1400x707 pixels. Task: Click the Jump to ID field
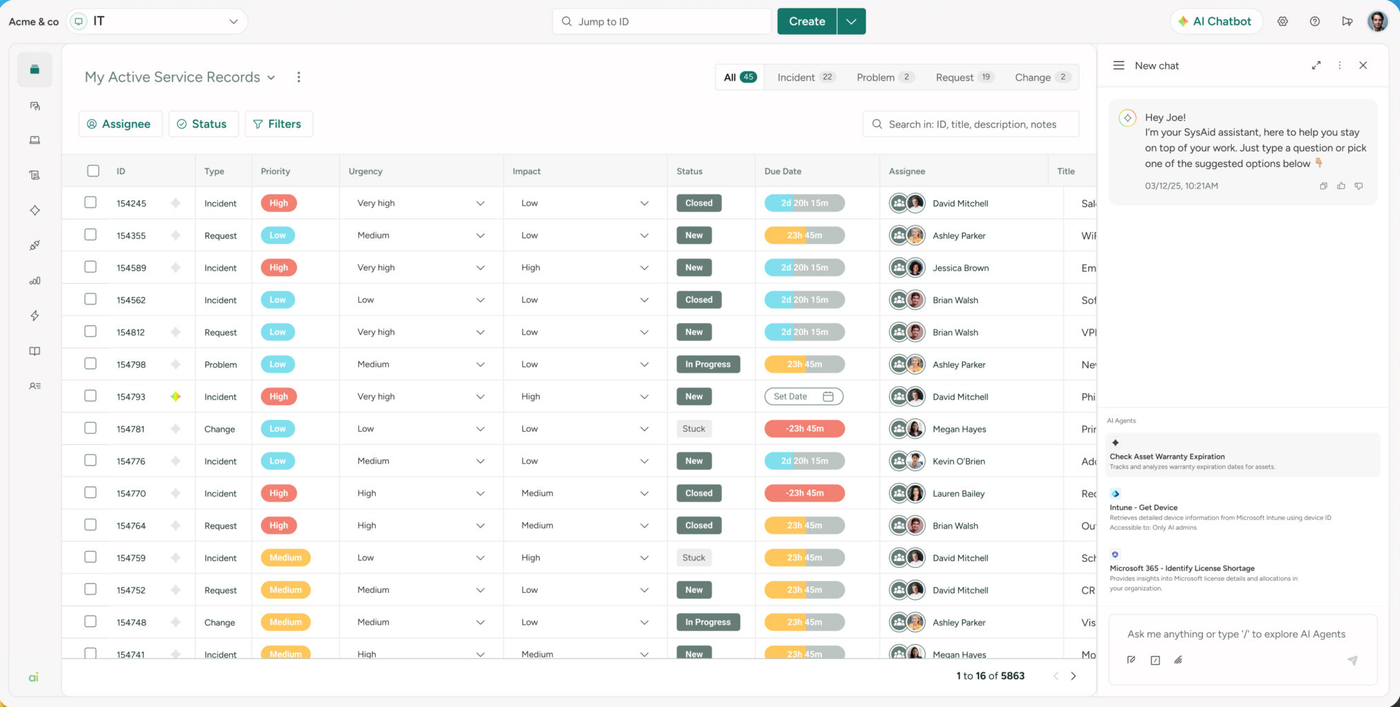click(x=663, y=21)
